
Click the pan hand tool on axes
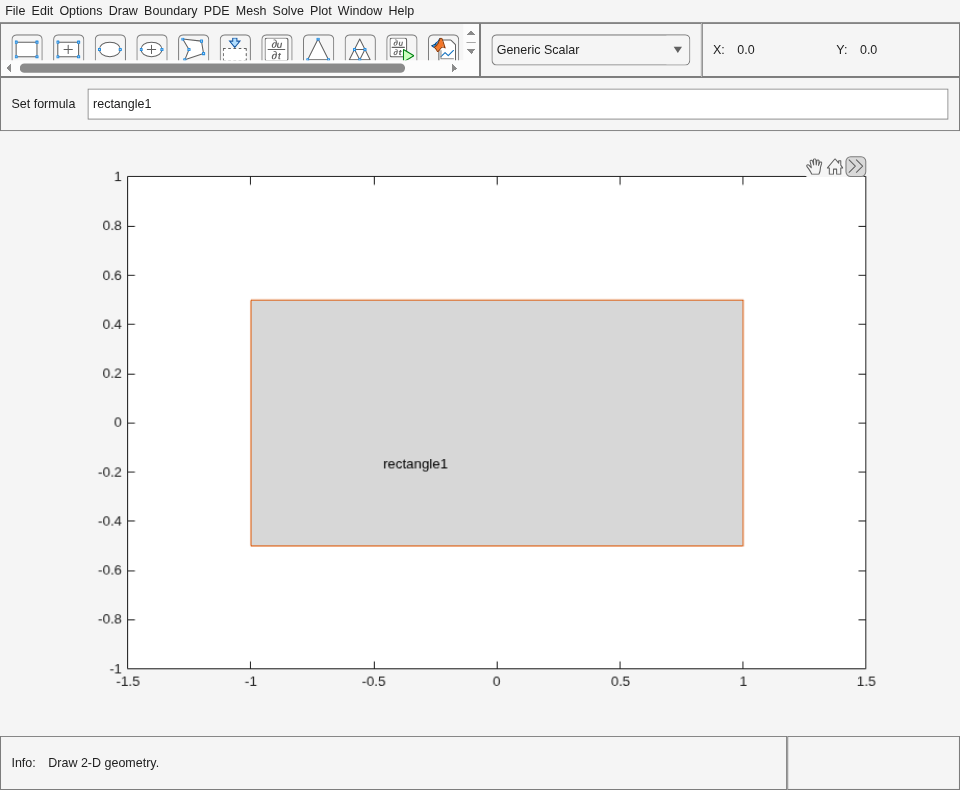[x=814, y=167]
